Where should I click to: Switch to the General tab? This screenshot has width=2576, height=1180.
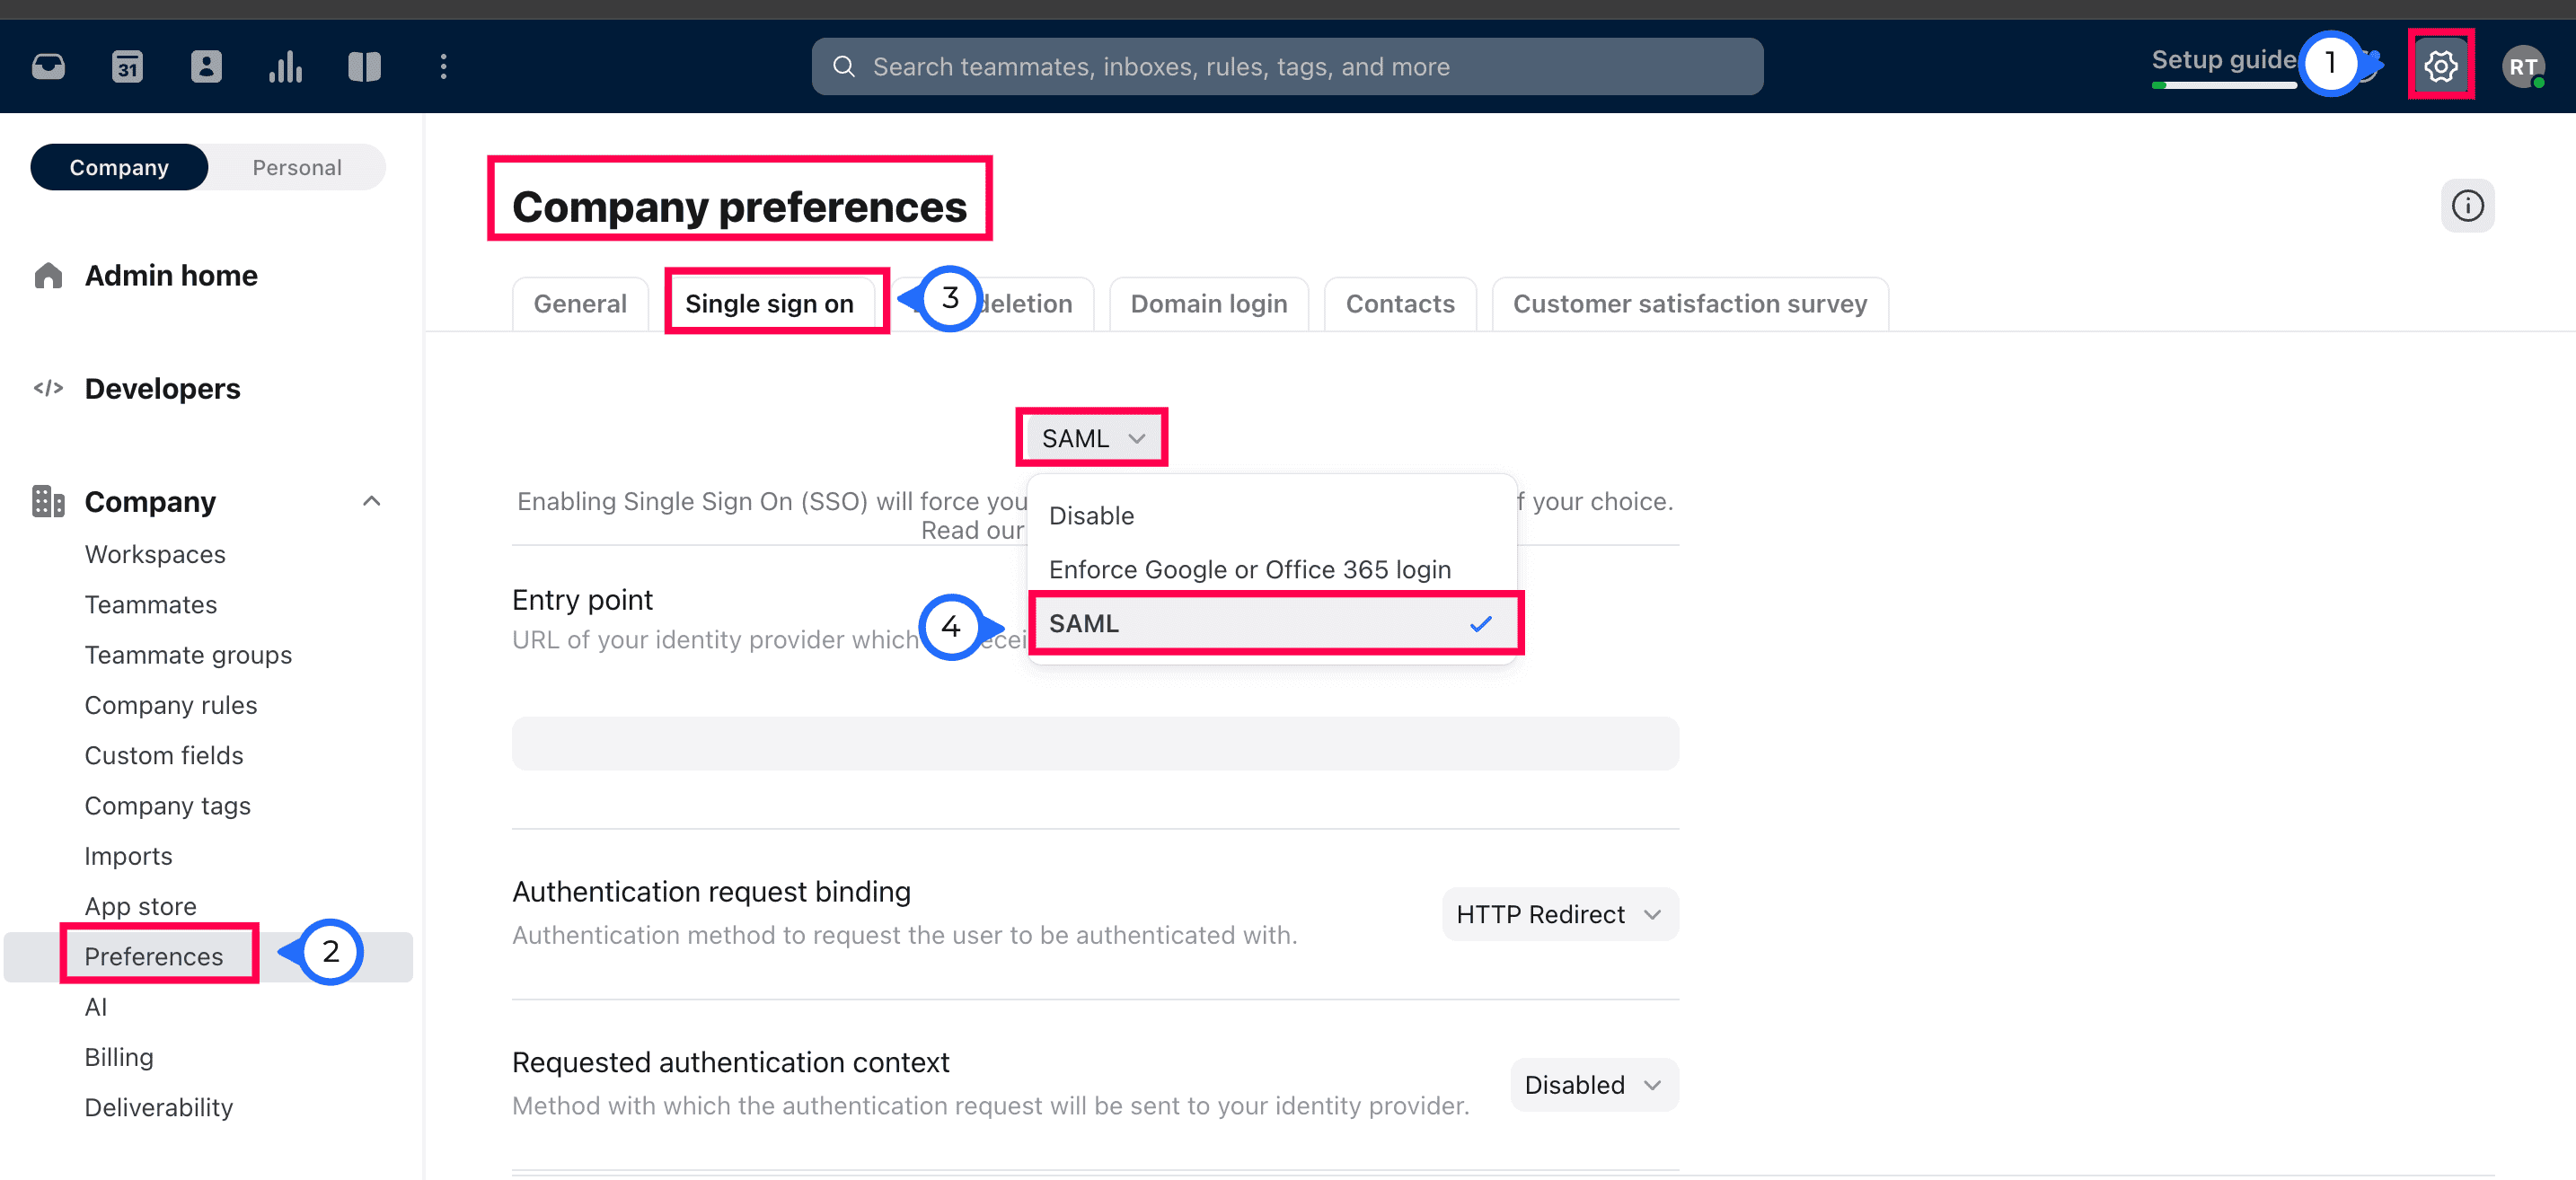point(580,303)
